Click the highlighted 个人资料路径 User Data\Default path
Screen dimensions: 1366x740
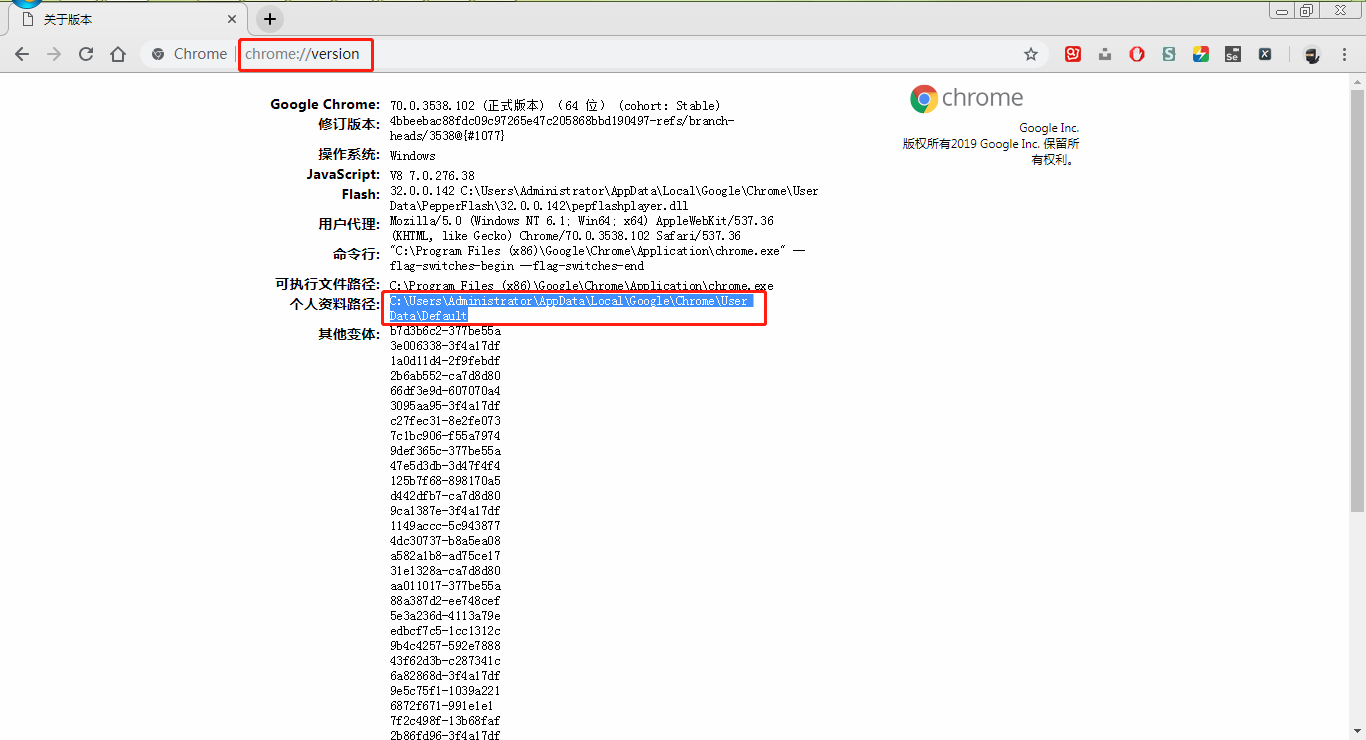[x=570, y=308]
